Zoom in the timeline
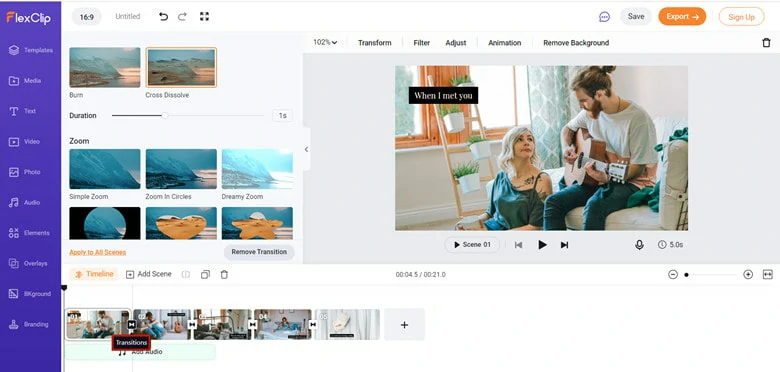The height and width of the screenshot is (372, 780). [x=748, y=275]
